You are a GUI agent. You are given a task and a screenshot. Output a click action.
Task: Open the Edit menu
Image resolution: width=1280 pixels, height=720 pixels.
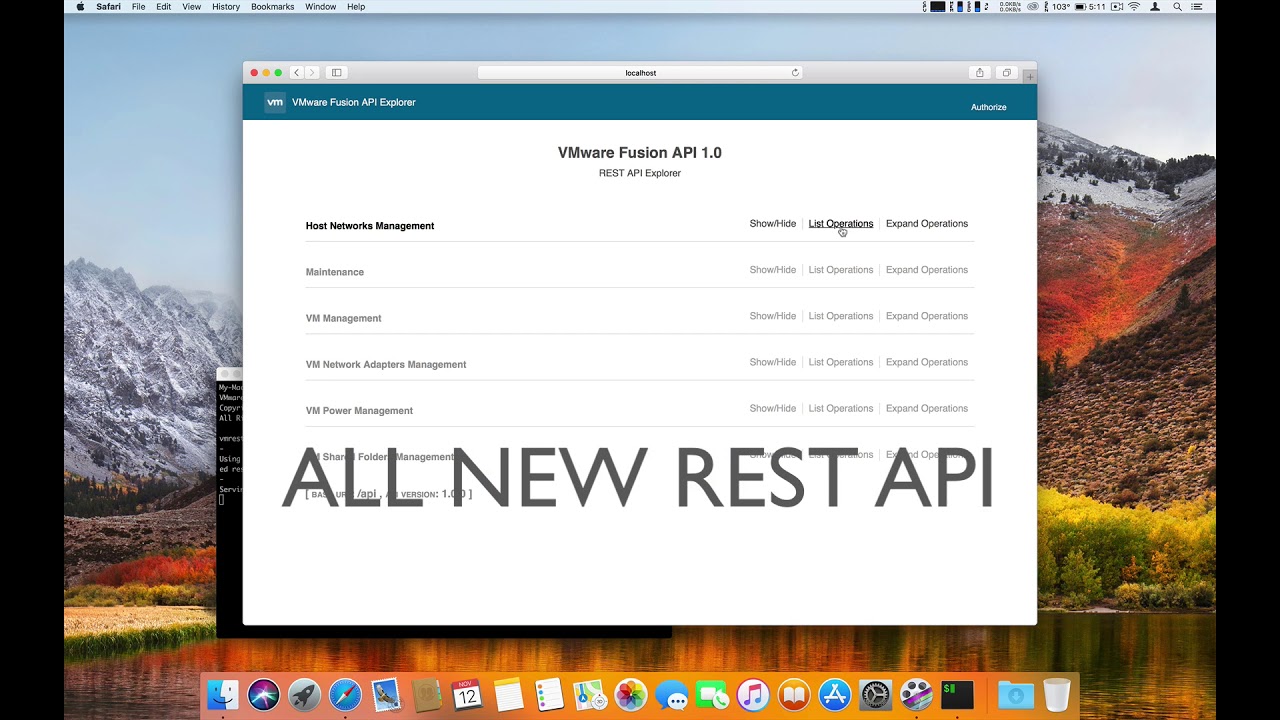tap(163, 7)
